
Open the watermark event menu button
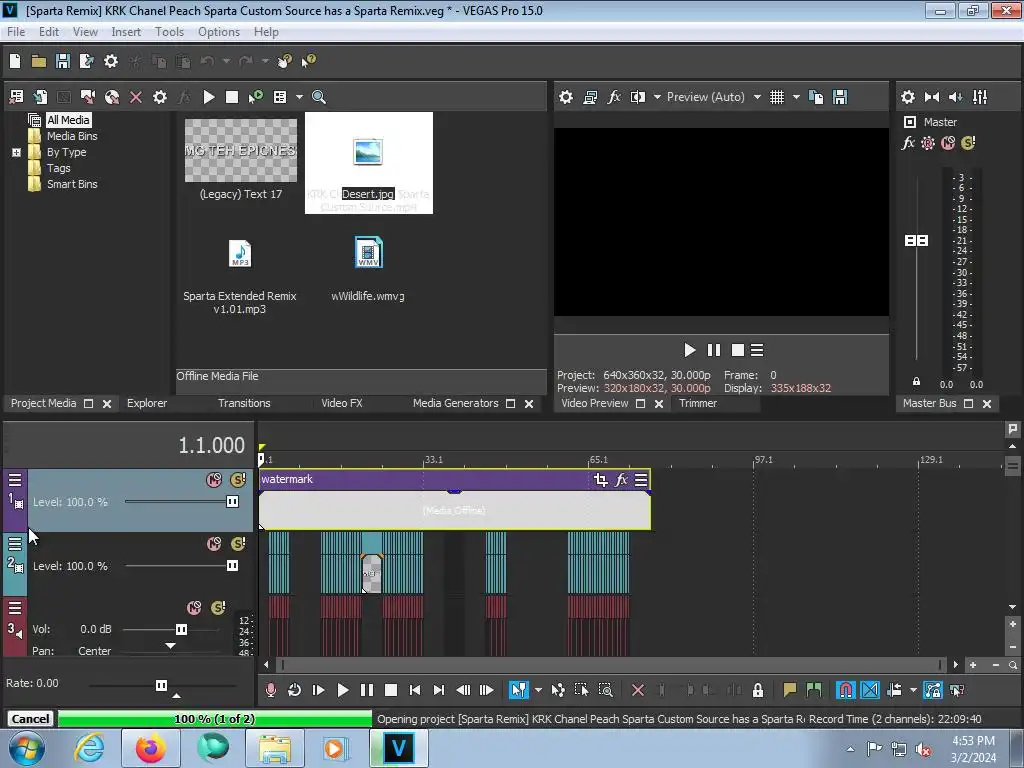pyautogui.click(x=641, y=481)
